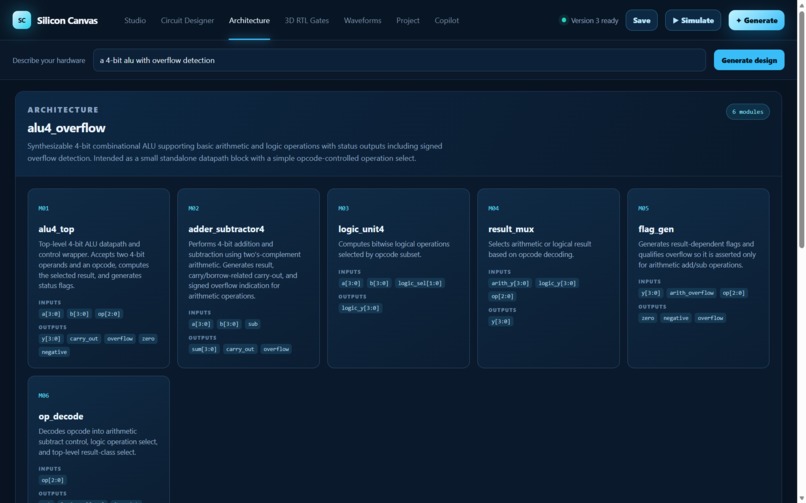
Task: Click overflow output chip in flag_gen
Action: coord(710,318)
